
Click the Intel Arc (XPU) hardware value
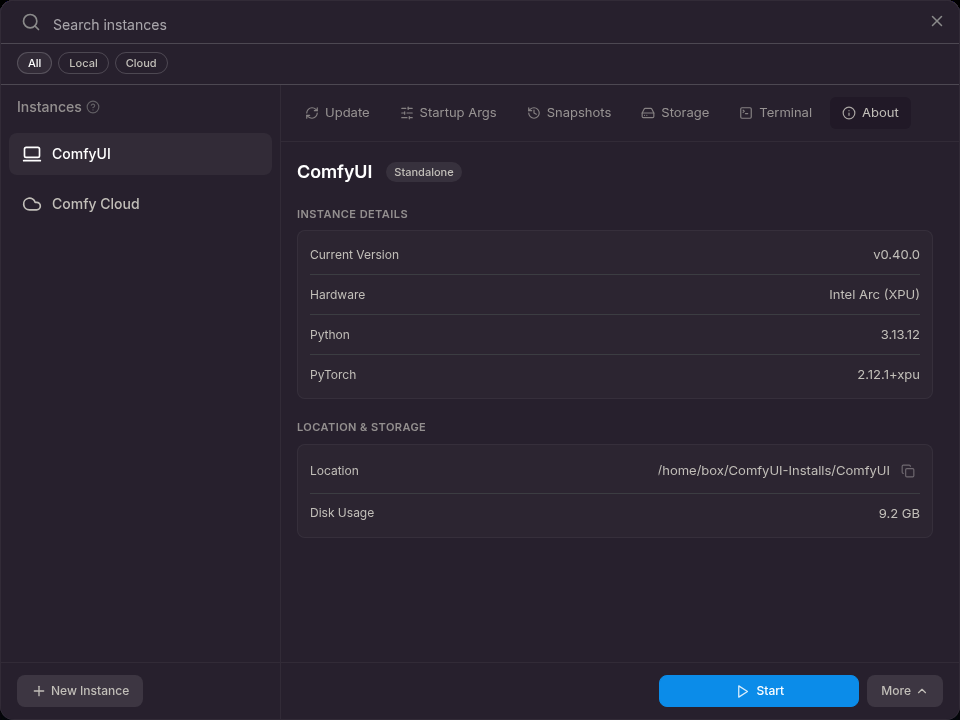point(874,294)
